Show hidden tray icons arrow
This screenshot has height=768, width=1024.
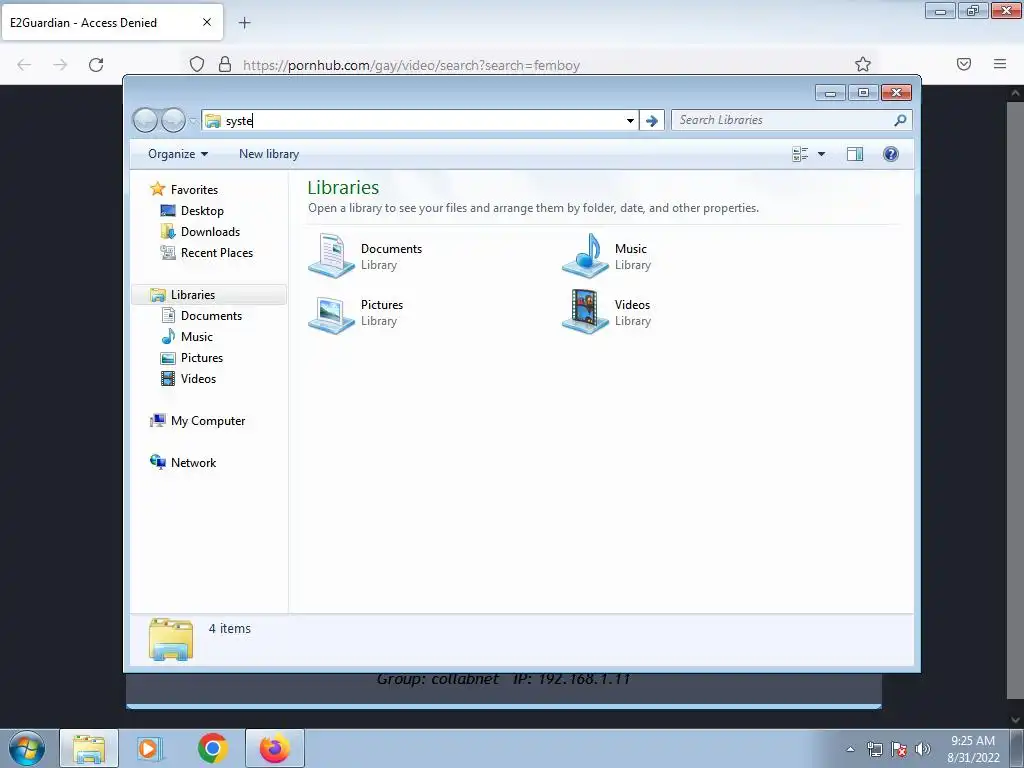(x=850, y=749)
